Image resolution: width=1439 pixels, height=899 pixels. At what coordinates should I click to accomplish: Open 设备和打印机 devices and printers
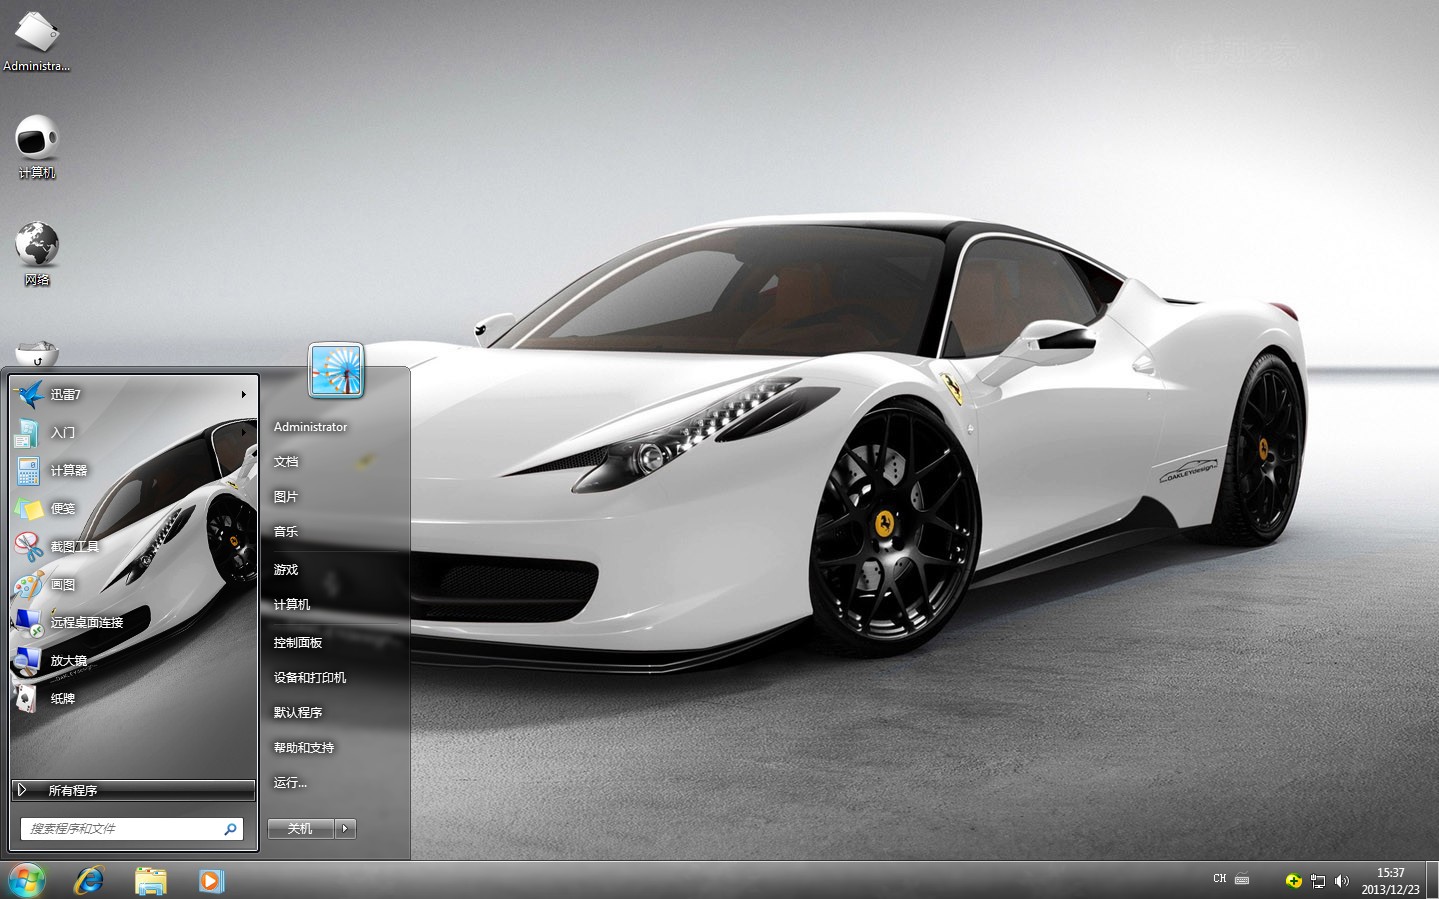point(310,678)
